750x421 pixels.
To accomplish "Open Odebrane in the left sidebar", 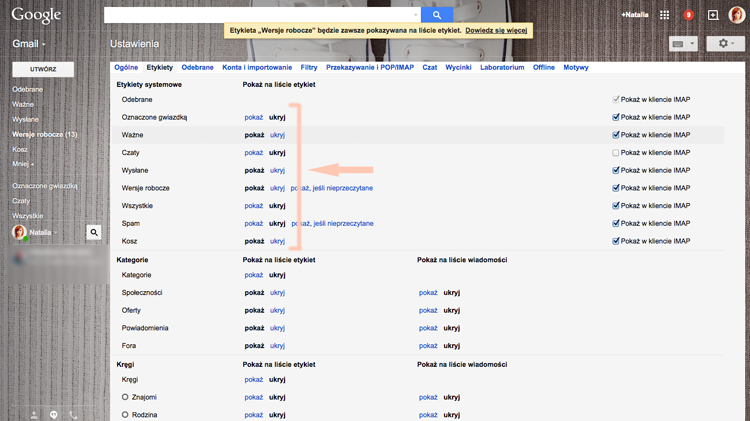I will pos(27,89).
